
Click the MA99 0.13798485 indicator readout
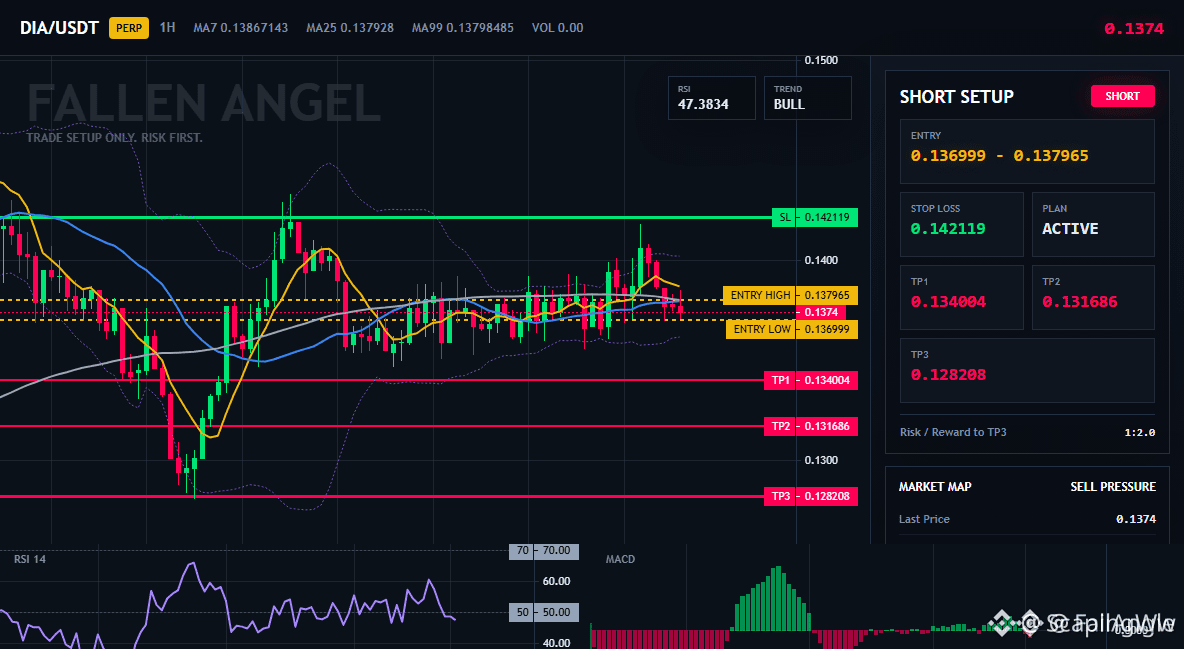tap(462, 27)
